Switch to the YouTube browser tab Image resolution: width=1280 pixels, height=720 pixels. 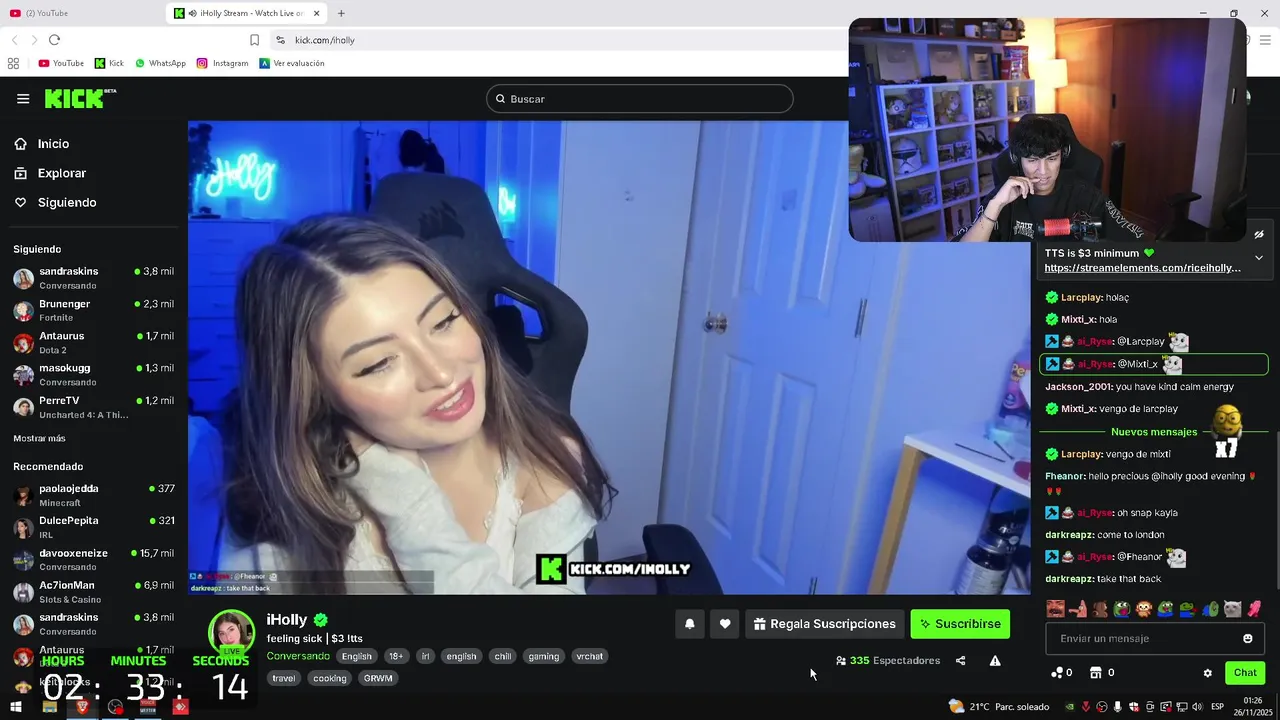pos(80,13)
